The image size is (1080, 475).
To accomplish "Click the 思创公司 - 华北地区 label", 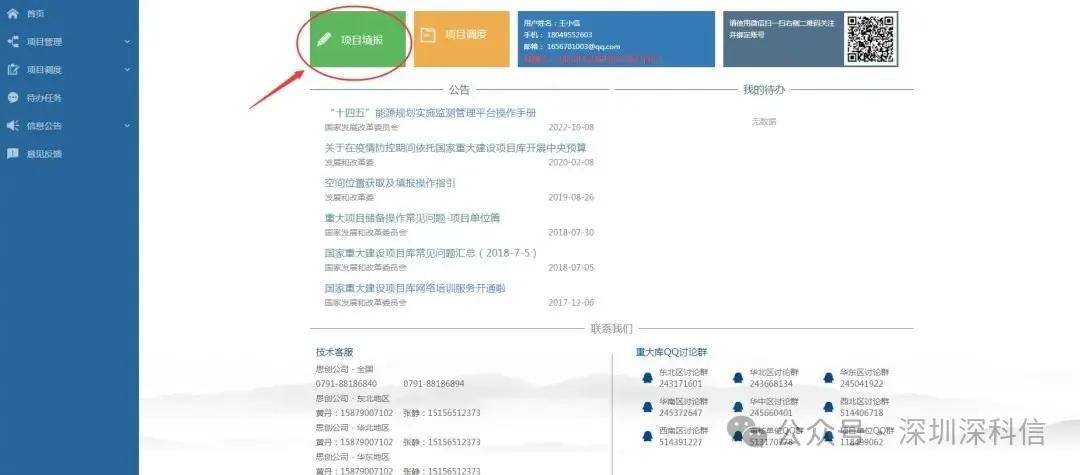I will click(x=353, y=428).
